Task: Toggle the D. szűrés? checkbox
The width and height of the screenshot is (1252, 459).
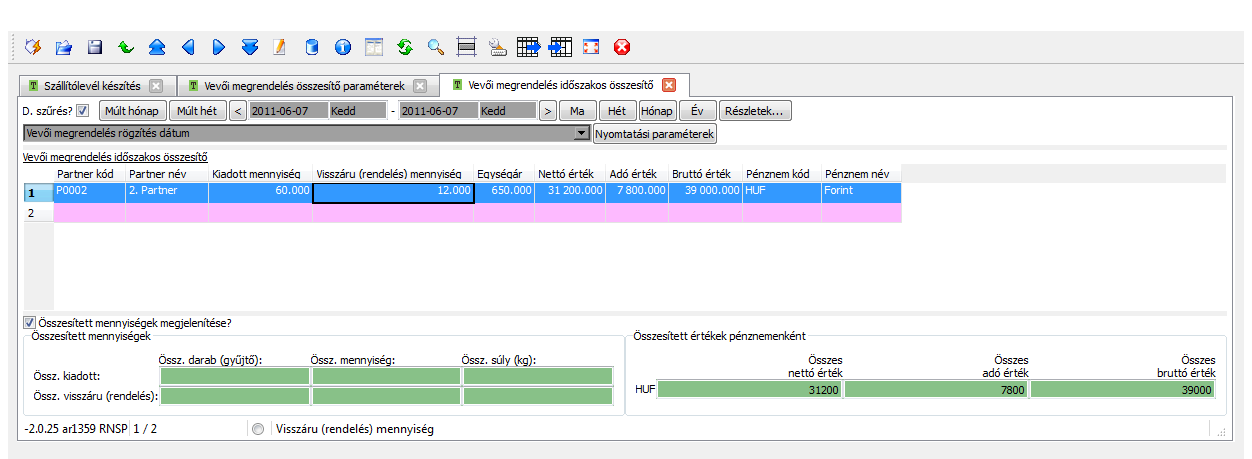Action: pyautogui.click(x=83, y=111)
